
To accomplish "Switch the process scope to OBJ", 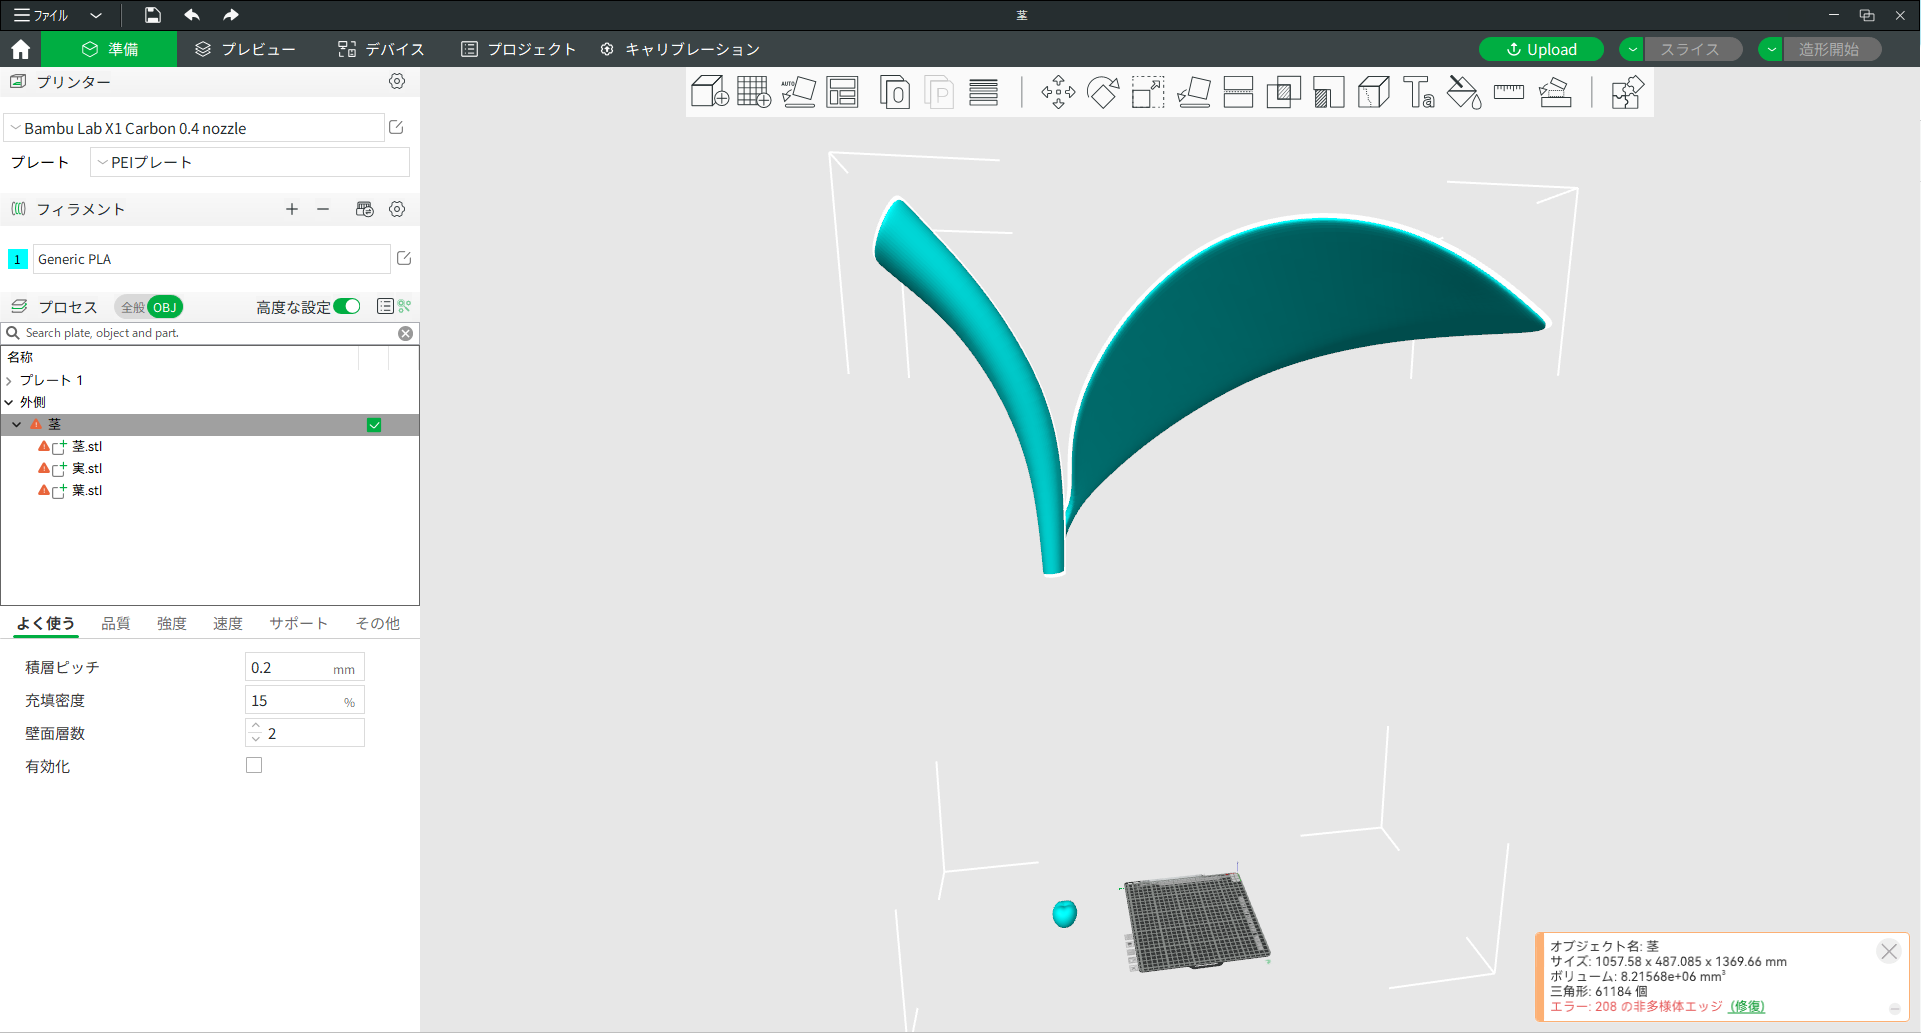I will pos(165,307).
